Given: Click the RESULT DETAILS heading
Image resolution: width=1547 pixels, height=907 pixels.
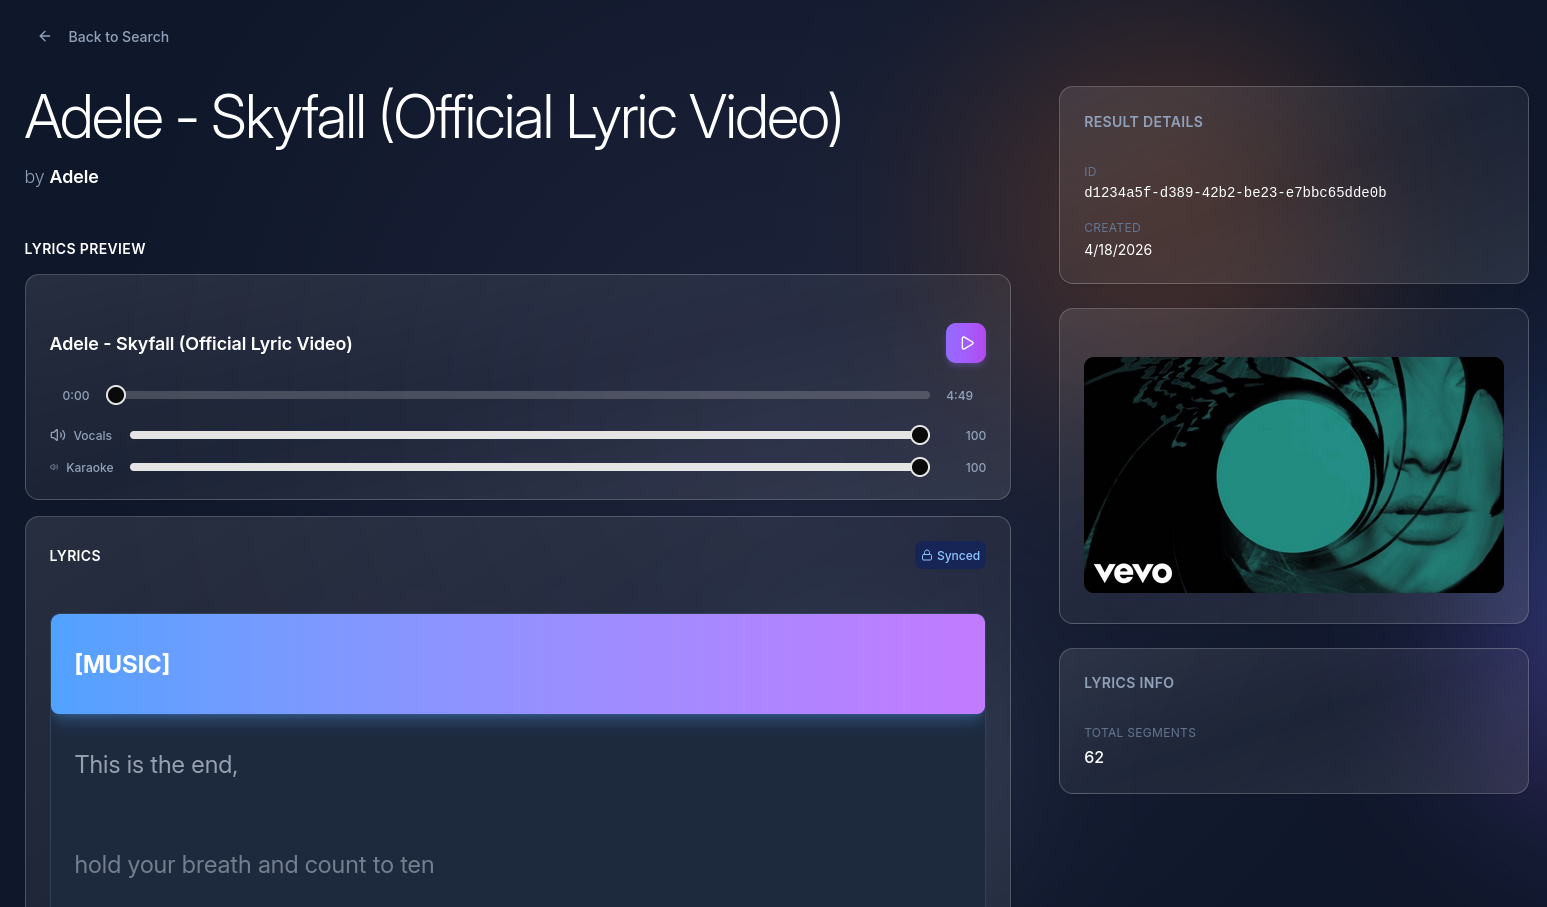Looking at the screenshot, I should coord(1143,122).
